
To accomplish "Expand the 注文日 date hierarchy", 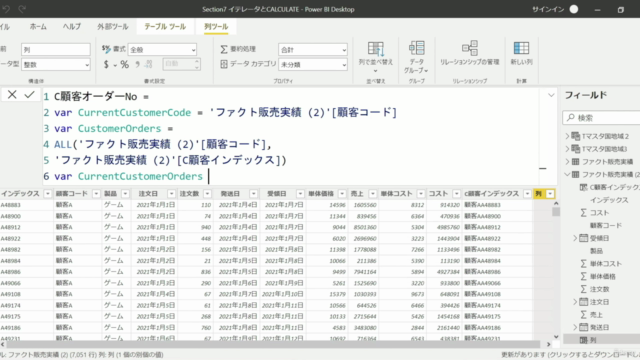I will pos(575,302).
